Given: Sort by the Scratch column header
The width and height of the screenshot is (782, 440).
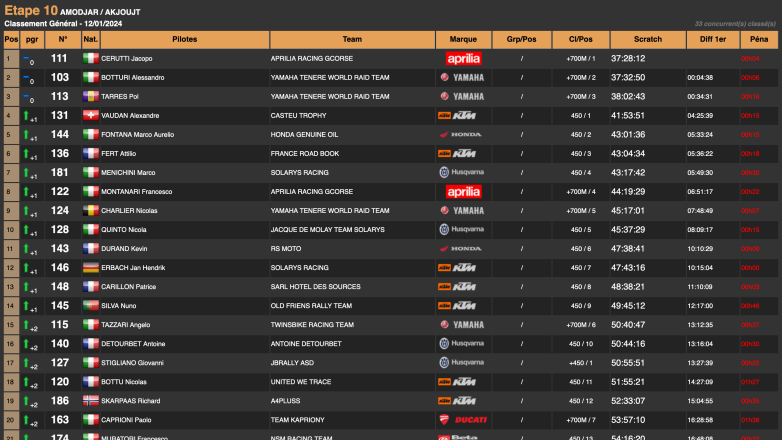Looking at the screenshot, I should pos(648,39).
